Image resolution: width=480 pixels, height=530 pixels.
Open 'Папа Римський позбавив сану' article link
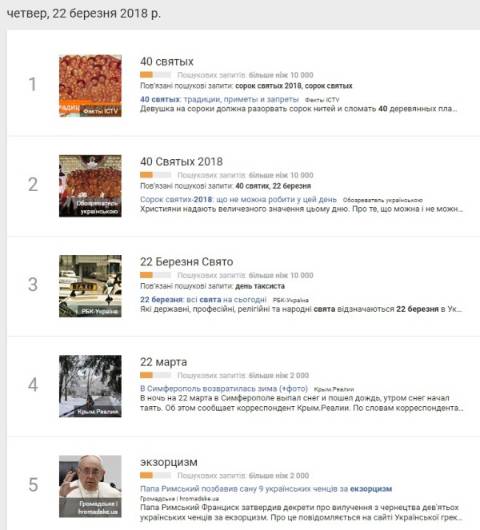(x=266, y=489)
